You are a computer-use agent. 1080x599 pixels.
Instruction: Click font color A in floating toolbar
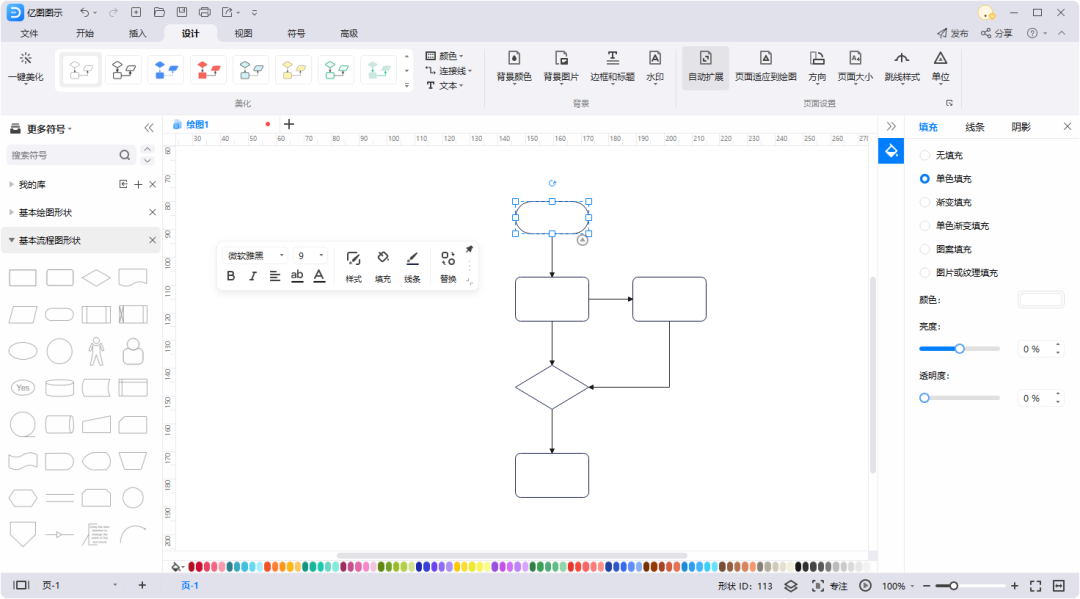319,276
